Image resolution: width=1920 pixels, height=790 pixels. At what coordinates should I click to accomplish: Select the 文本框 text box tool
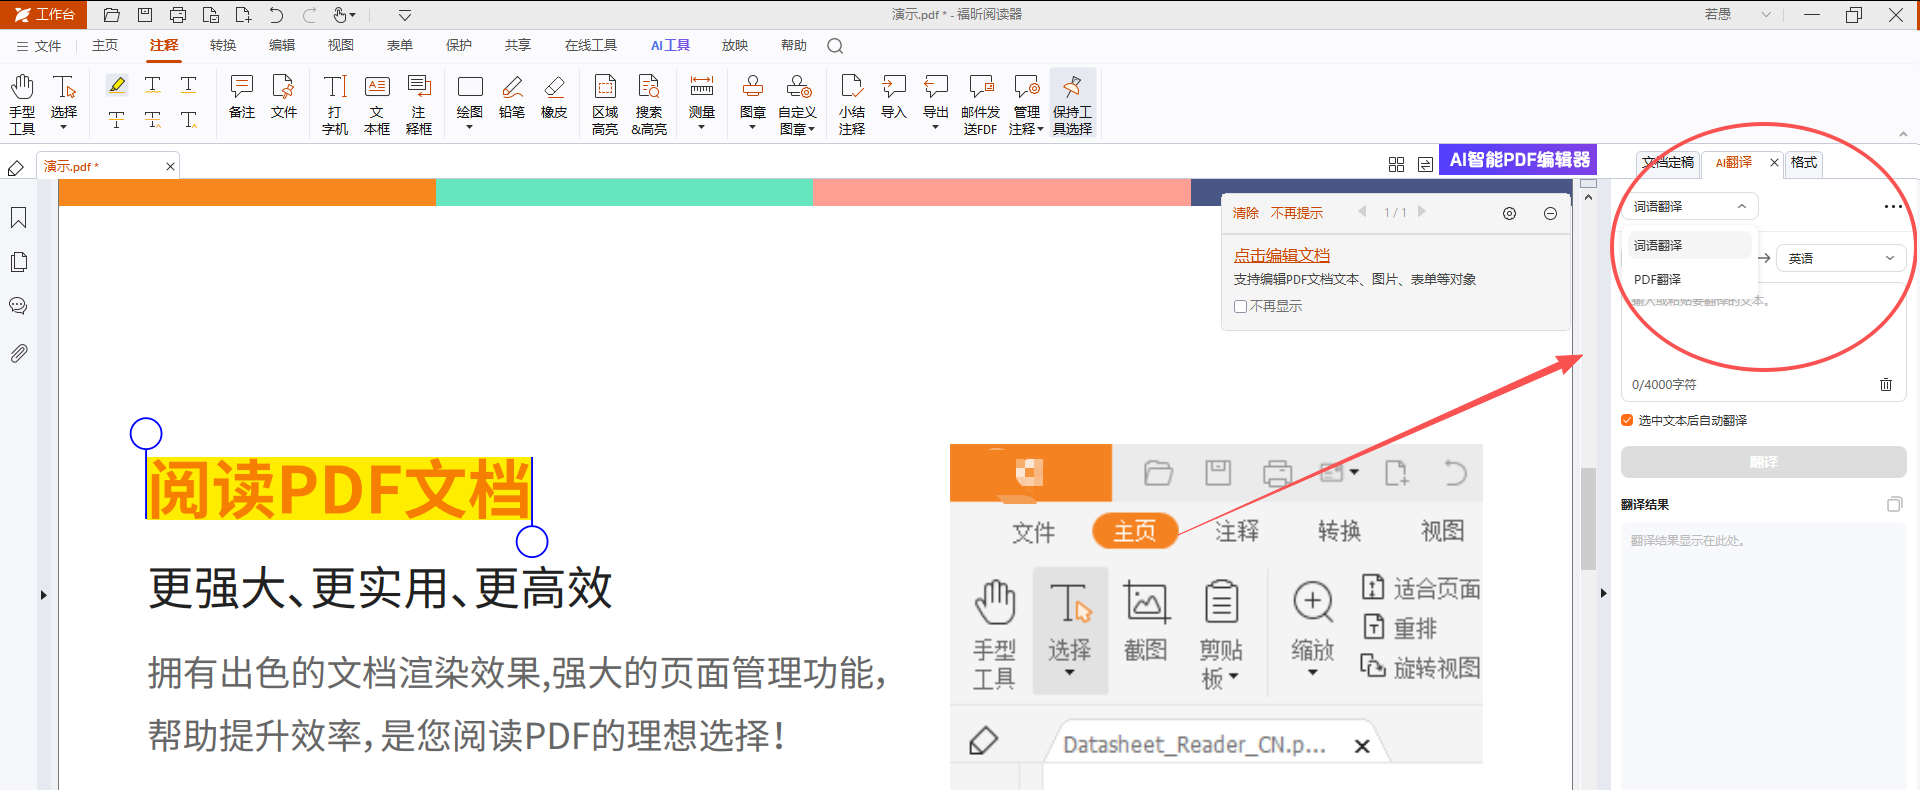tap(377, 103)
